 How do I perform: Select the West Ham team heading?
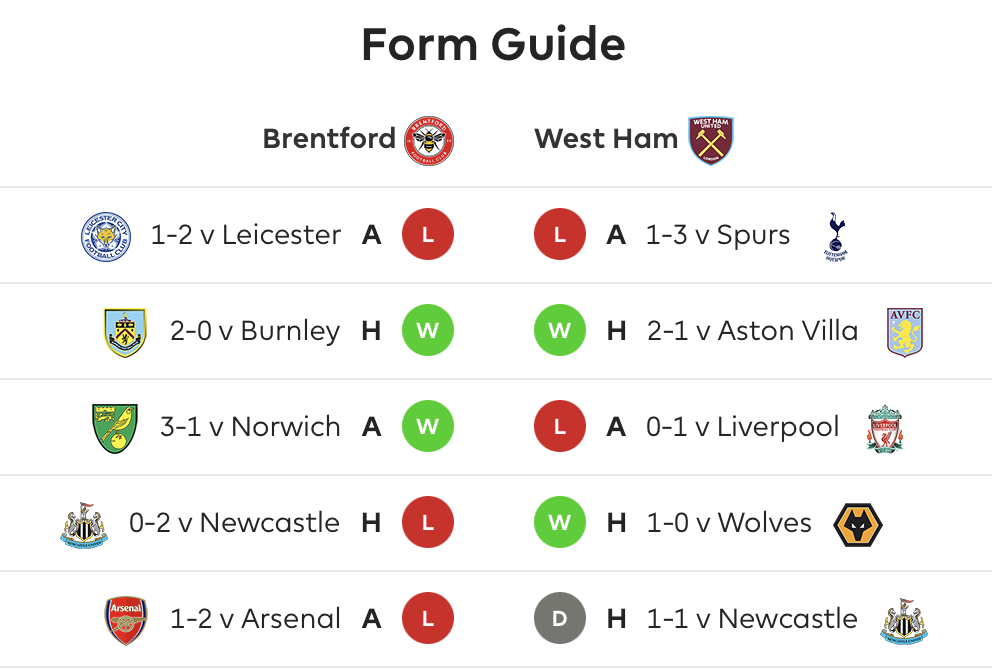coord(606,139)
